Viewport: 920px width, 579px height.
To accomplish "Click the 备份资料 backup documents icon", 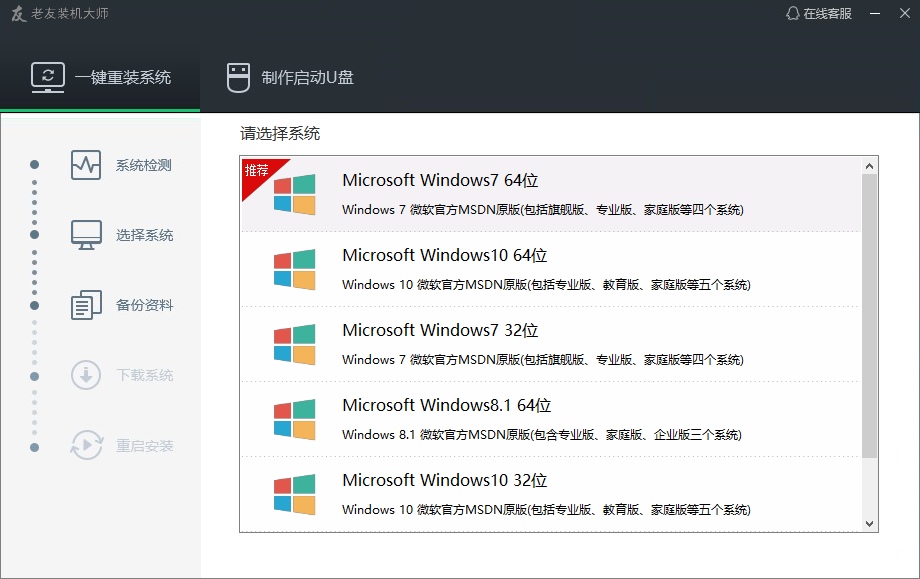I will pos(85,303).
